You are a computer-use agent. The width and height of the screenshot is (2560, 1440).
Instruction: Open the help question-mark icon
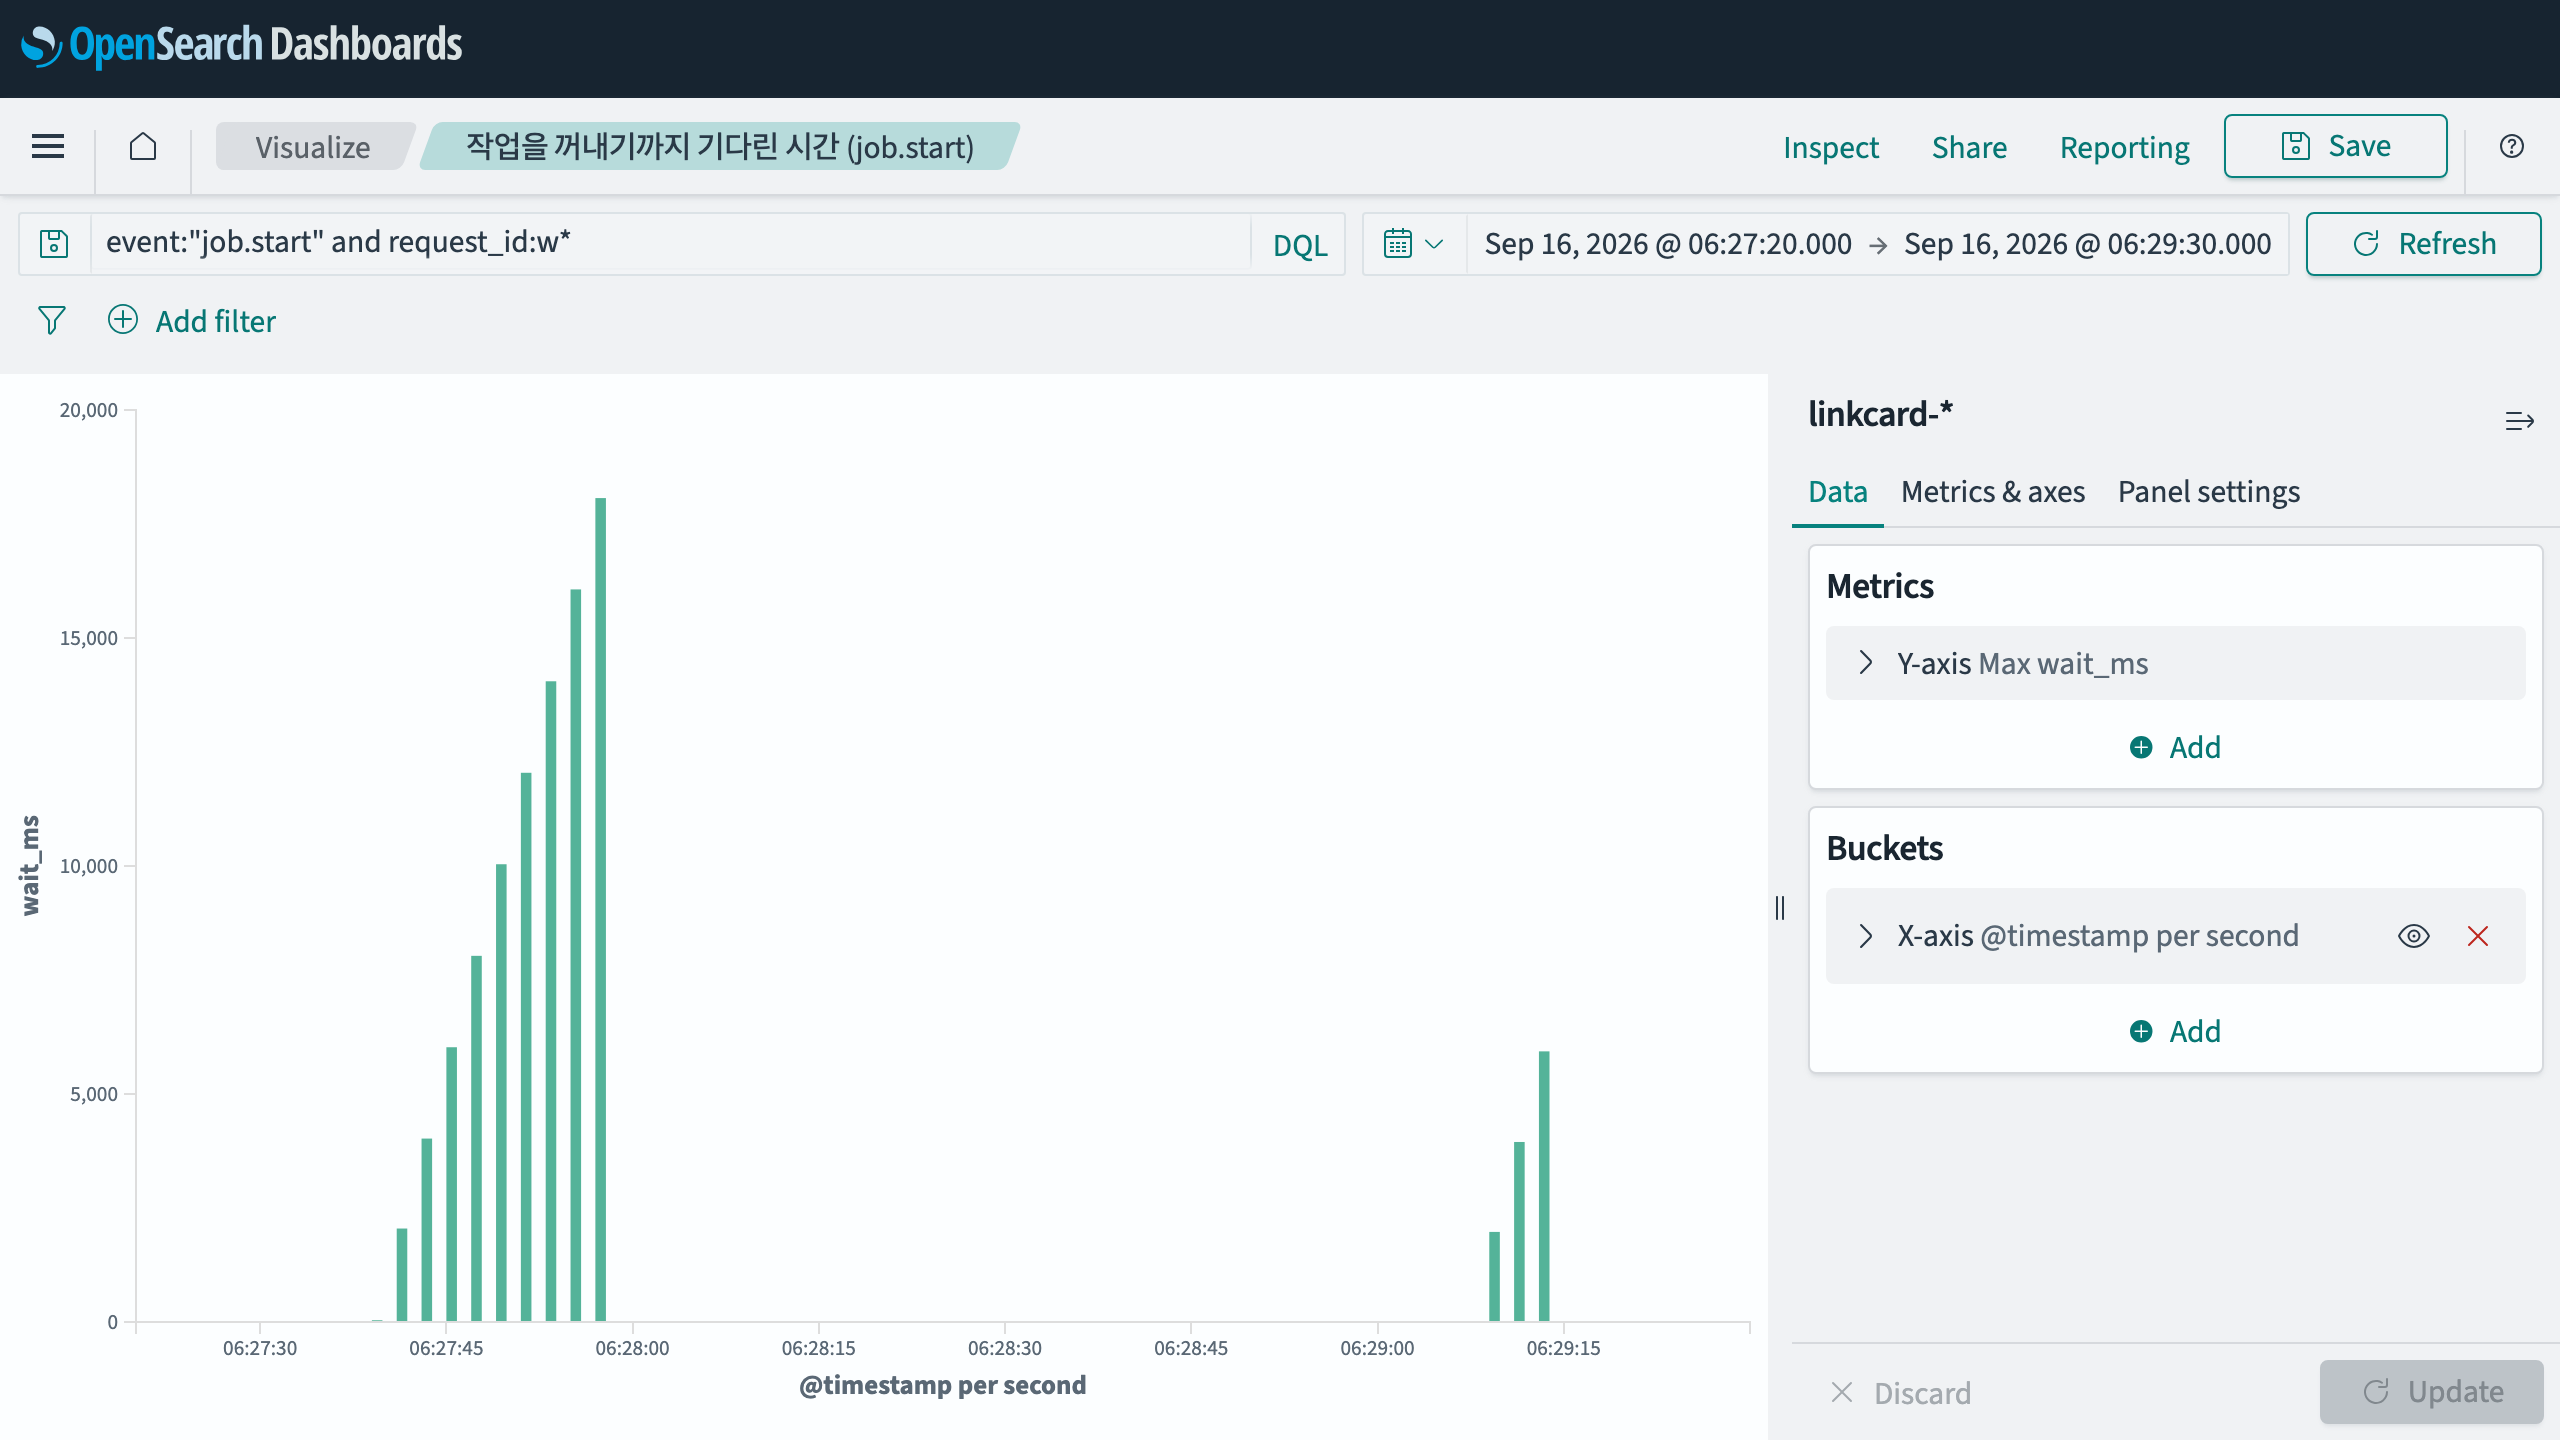click(2511, 146)
